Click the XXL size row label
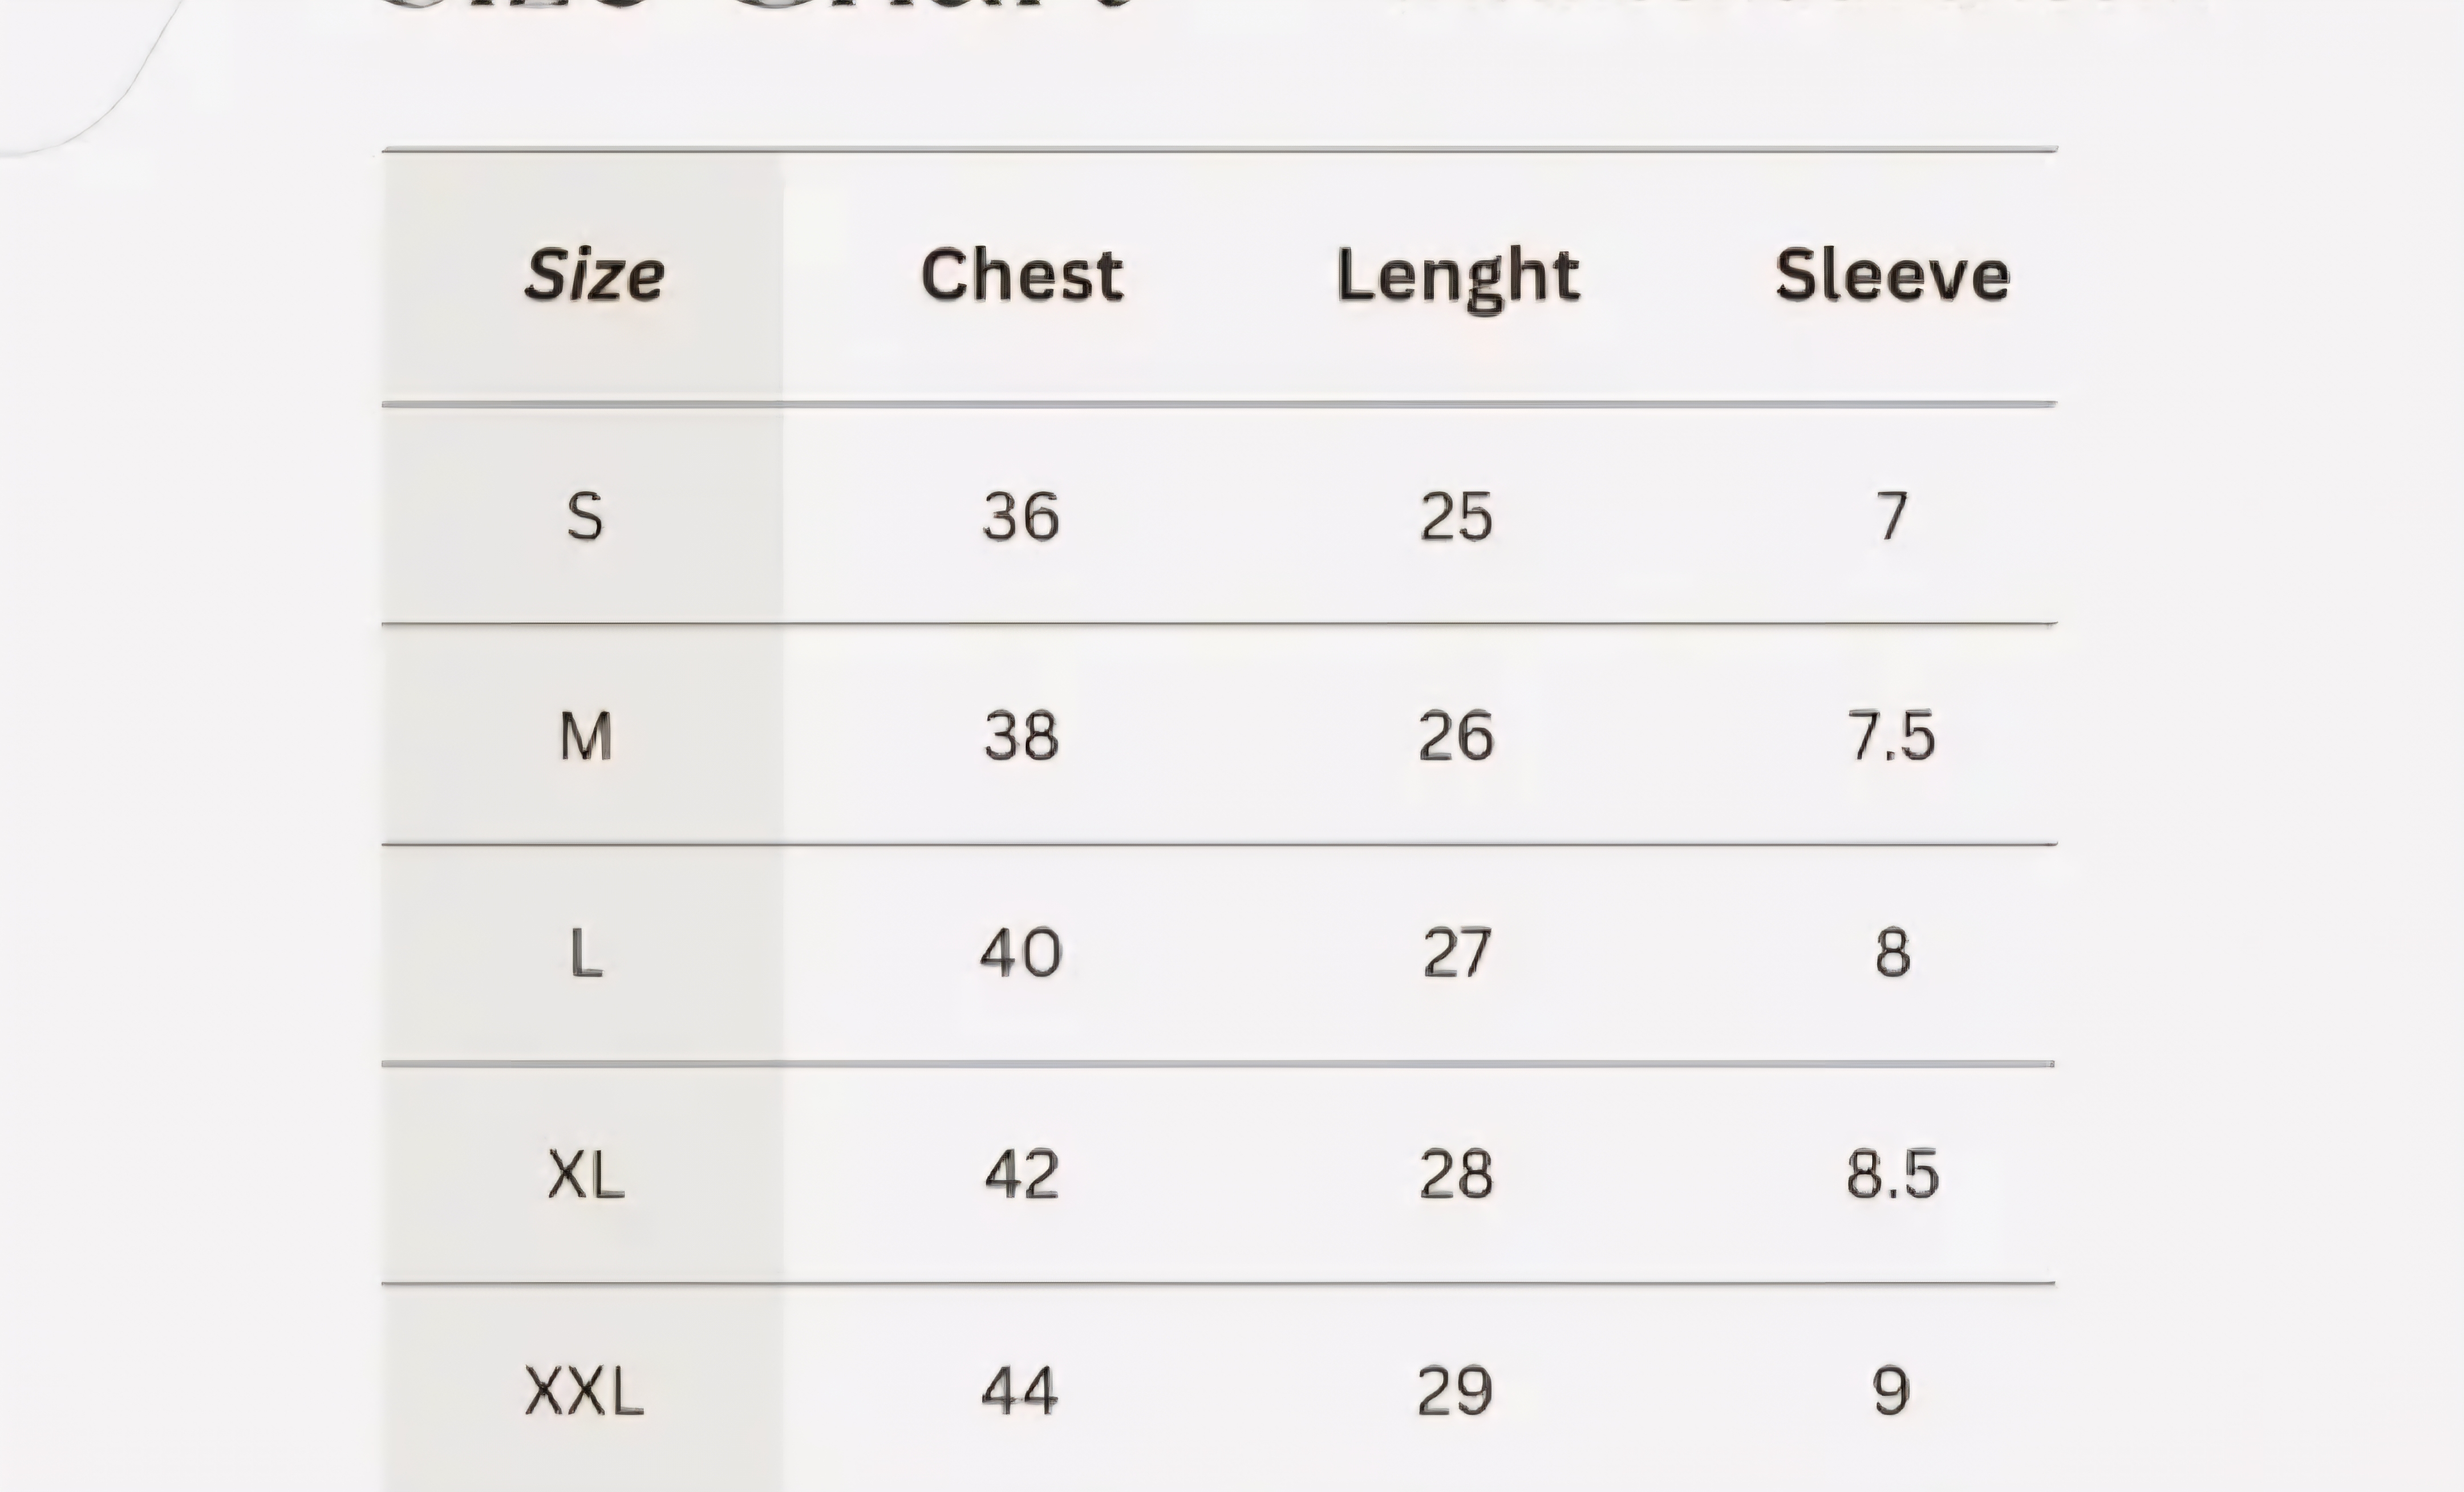Viewport: 2464px width, 1492px height. (x=584, y=1392)
